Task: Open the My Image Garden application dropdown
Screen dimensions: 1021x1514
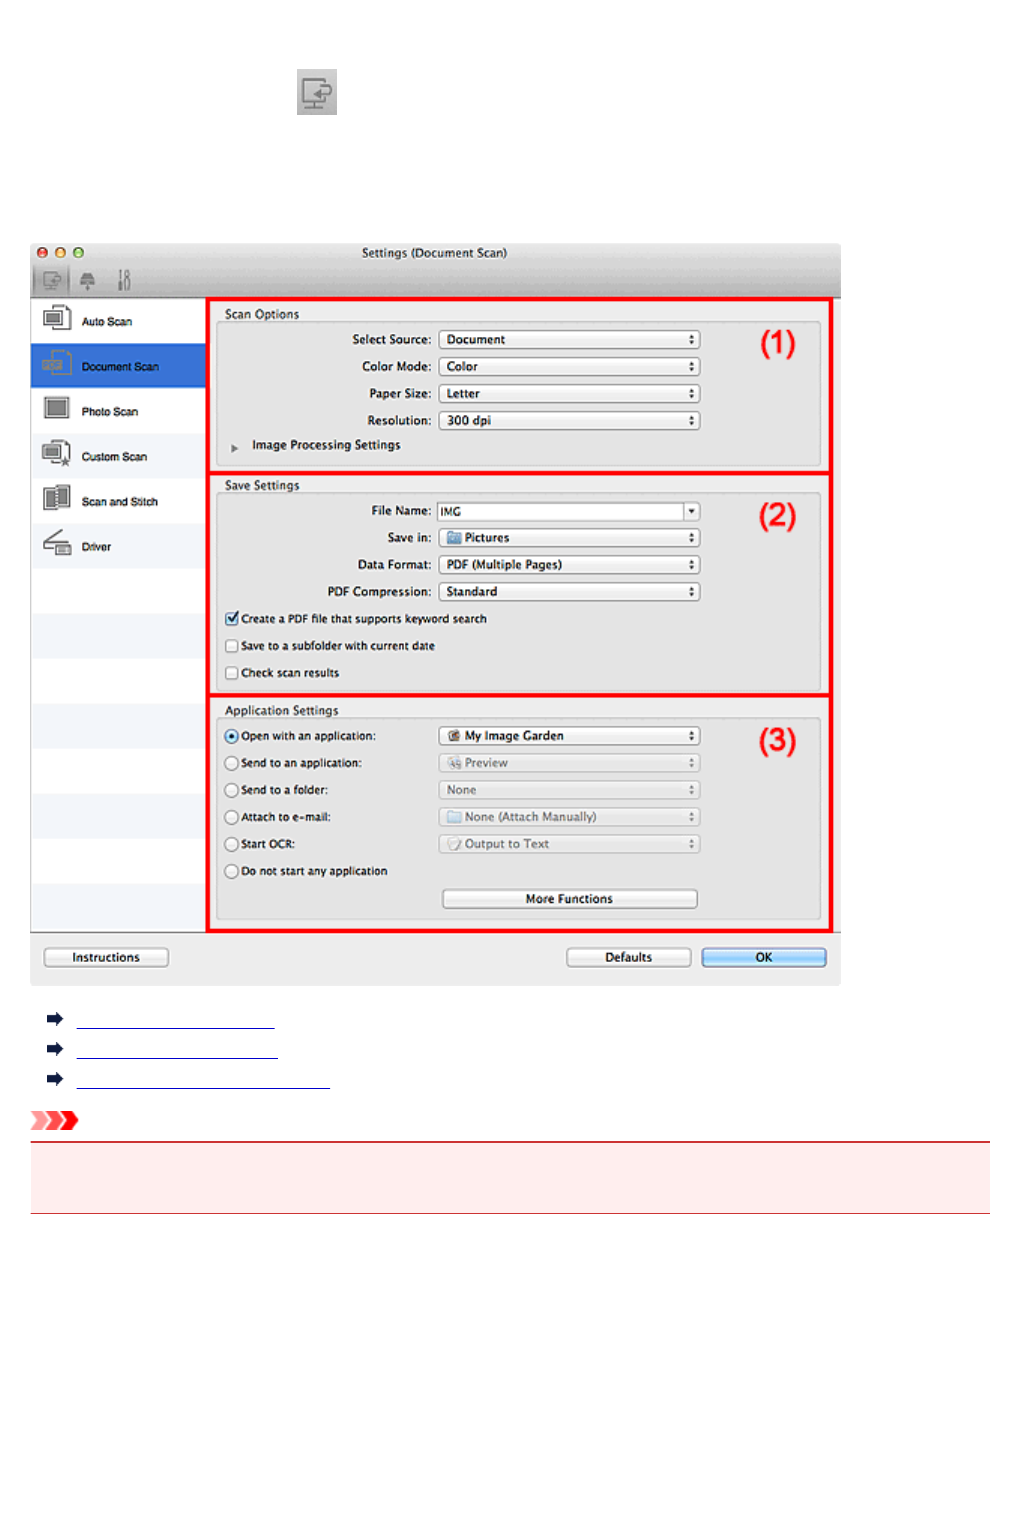Action: click(x=569, y=736)
